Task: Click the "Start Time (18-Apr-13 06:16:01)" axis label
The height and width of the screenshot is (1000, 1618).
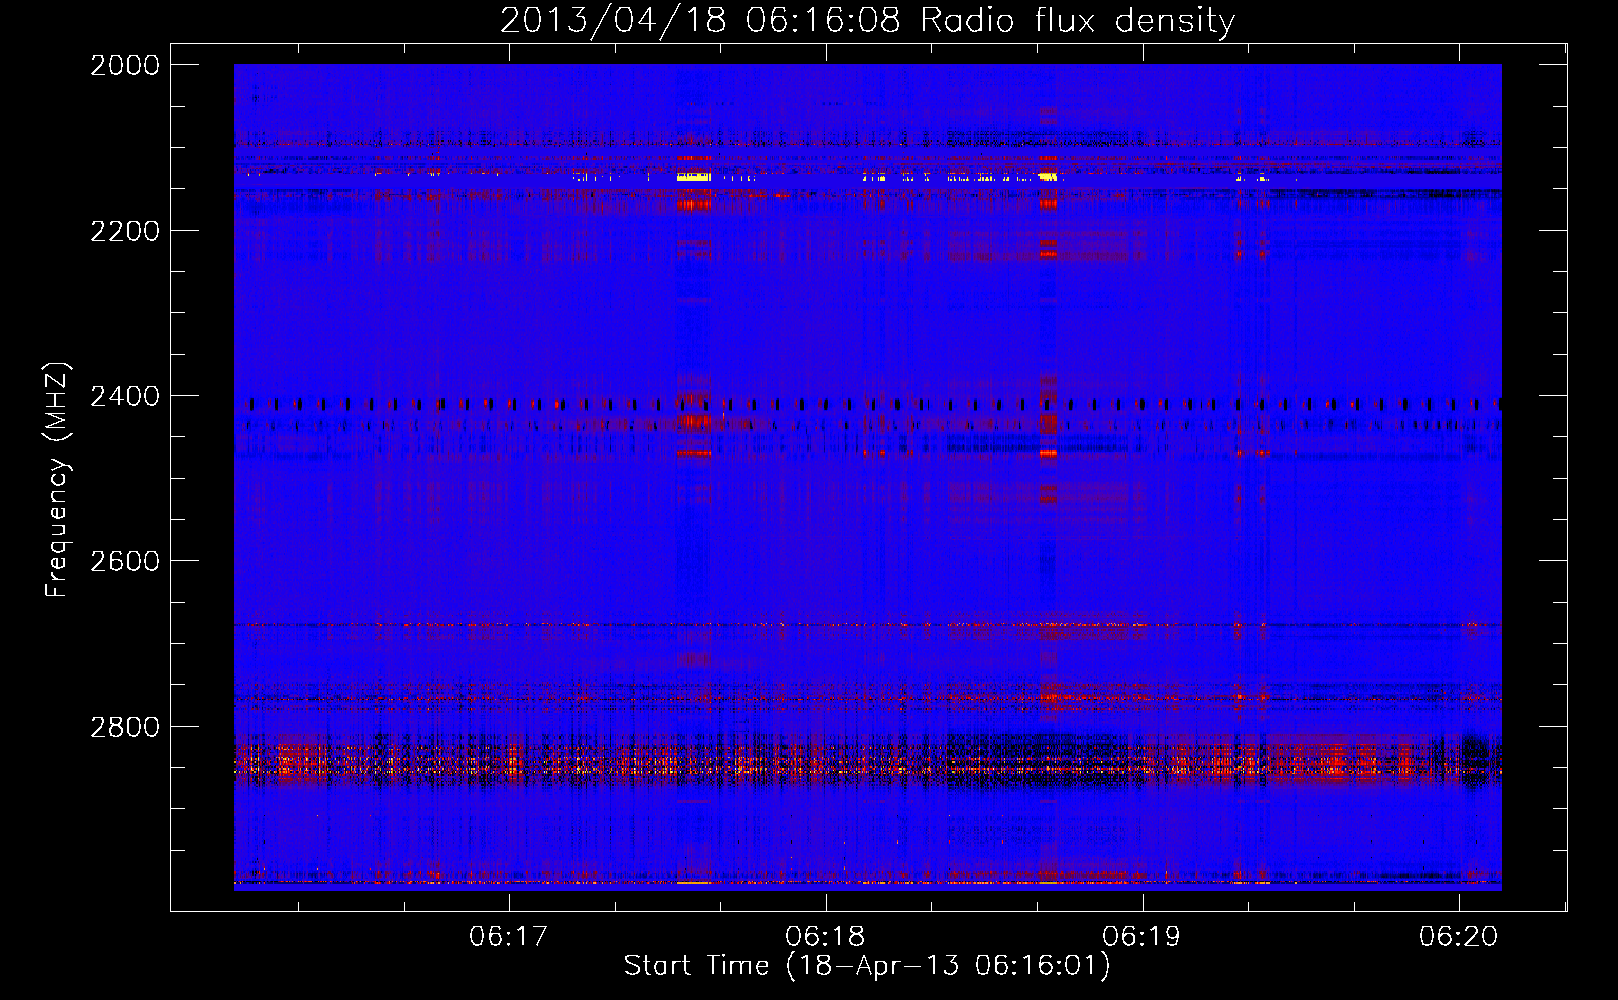Action: click(867, 966)
